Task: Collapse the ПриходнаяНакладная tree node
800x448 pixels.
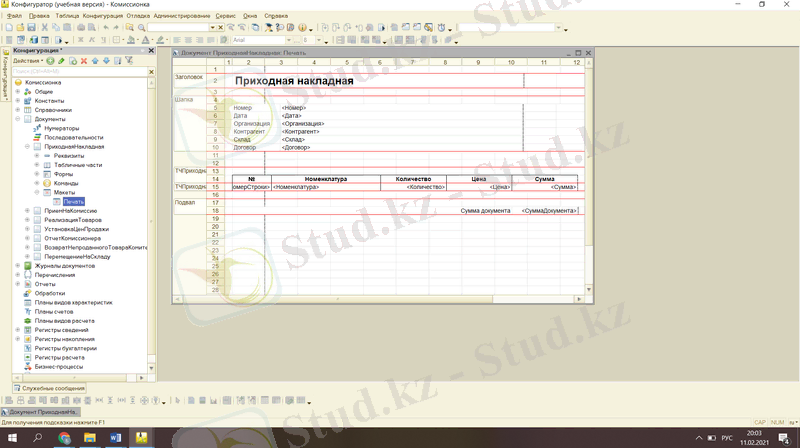Action: click(27, 147)
